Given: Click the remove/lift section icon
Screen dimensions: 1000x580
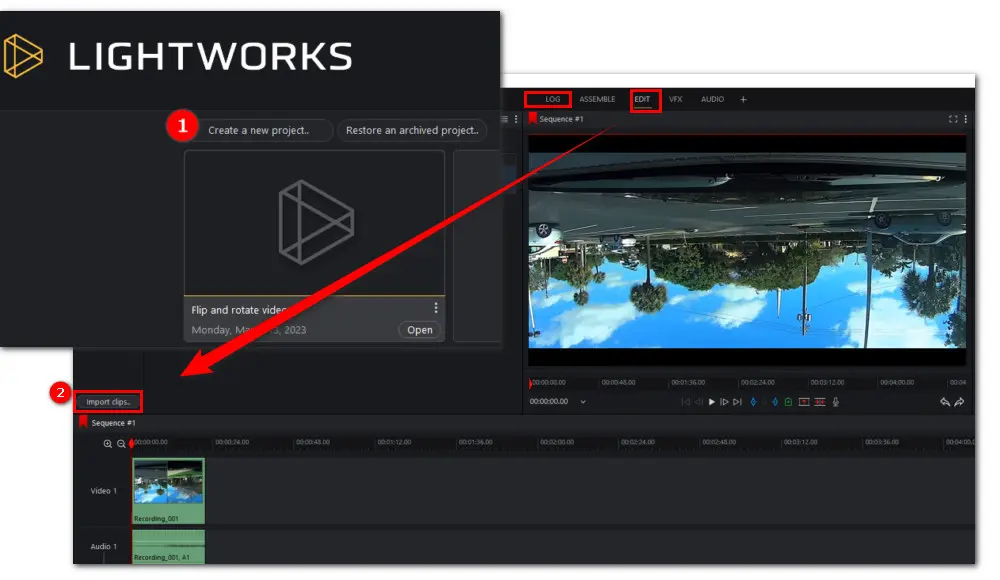Looking at the screenshot, I should [x=804, y=402].
